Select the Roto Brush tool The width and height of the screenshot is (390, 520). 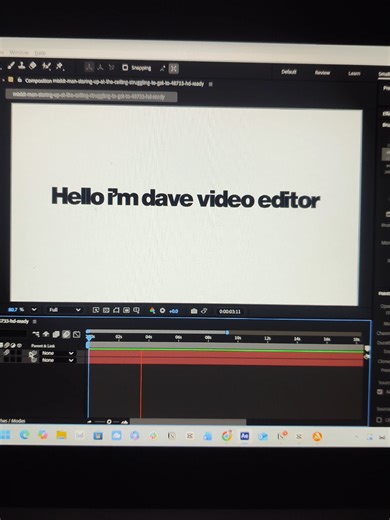tap(46, 66)
